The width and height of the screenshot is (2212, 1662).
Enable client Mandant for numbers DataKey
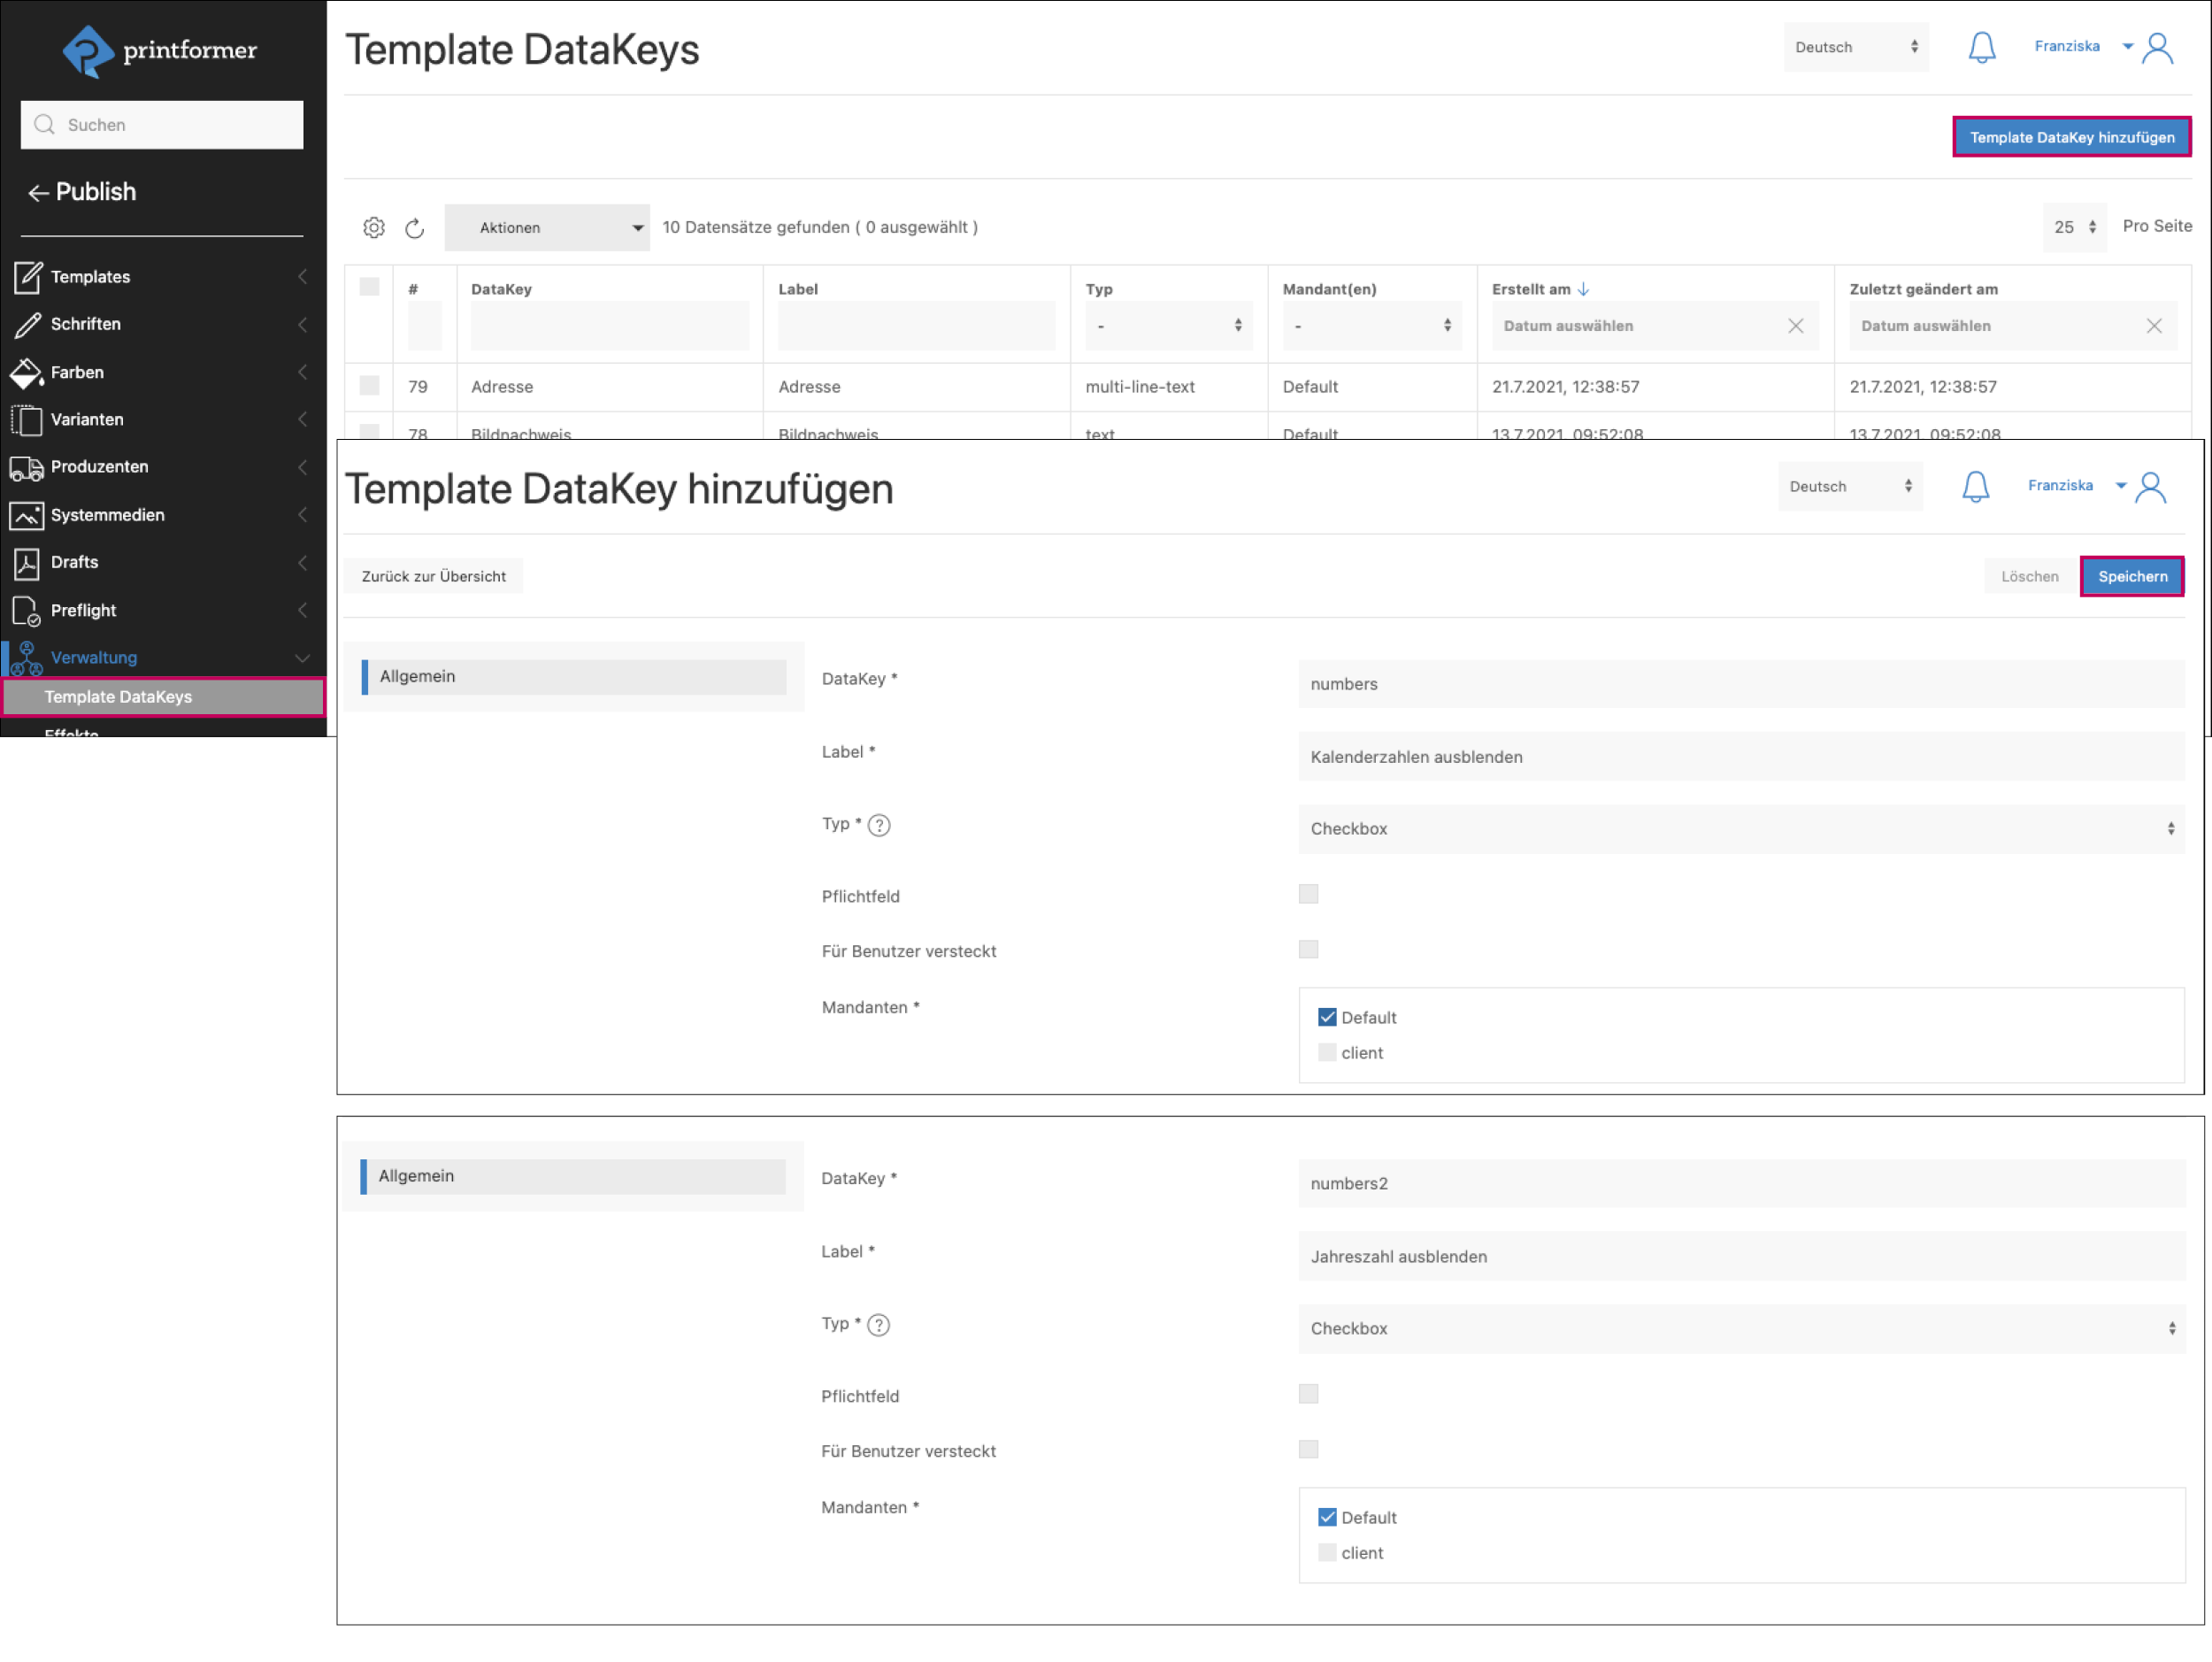(x=1327, y=1053)
